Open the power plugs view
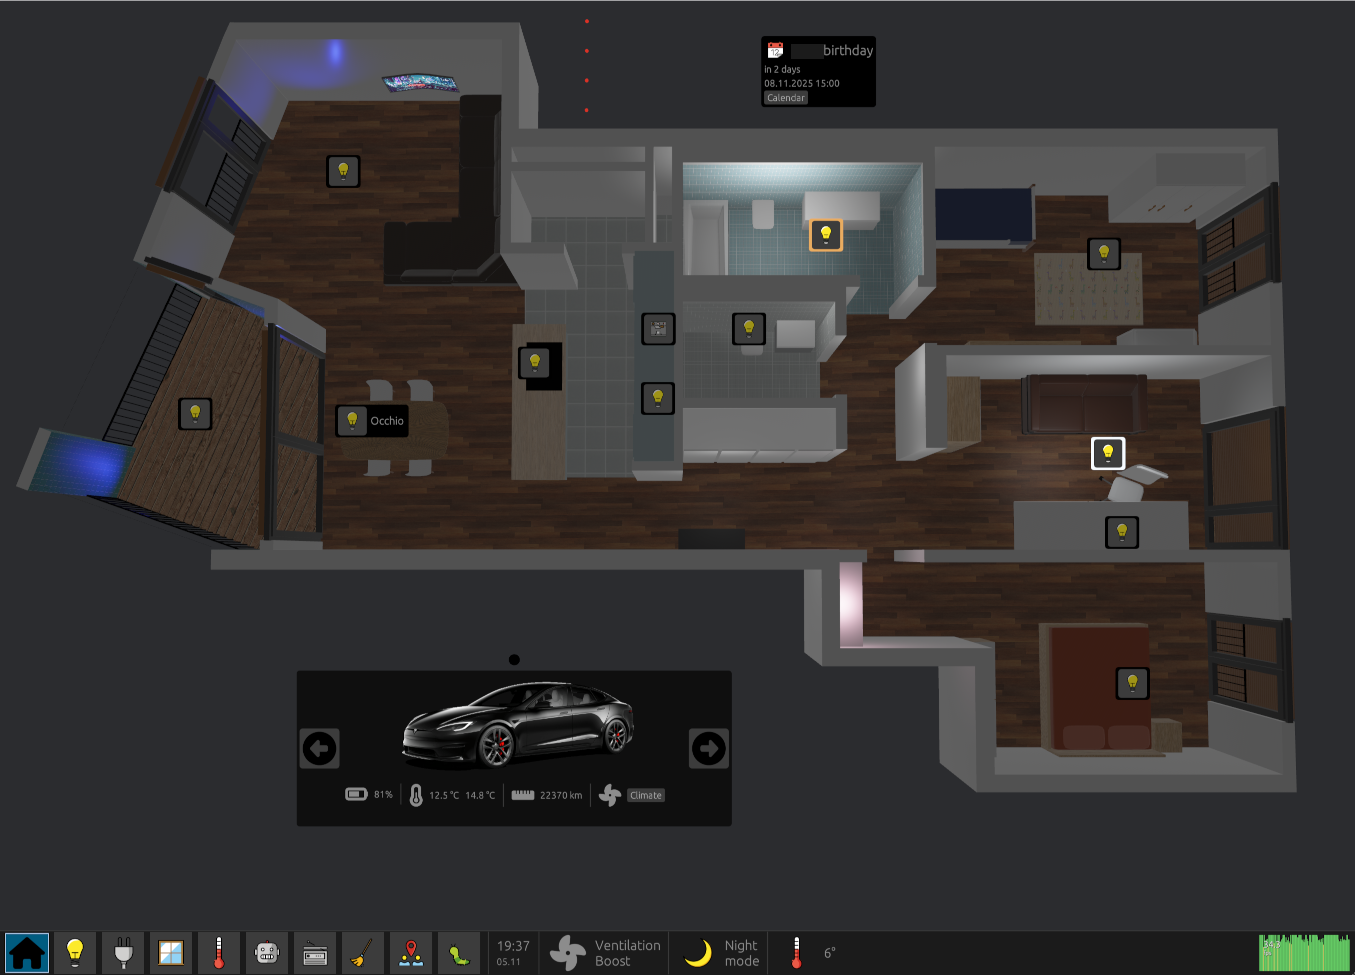This screenshot has width=1355, height=975. pos(123,952)
